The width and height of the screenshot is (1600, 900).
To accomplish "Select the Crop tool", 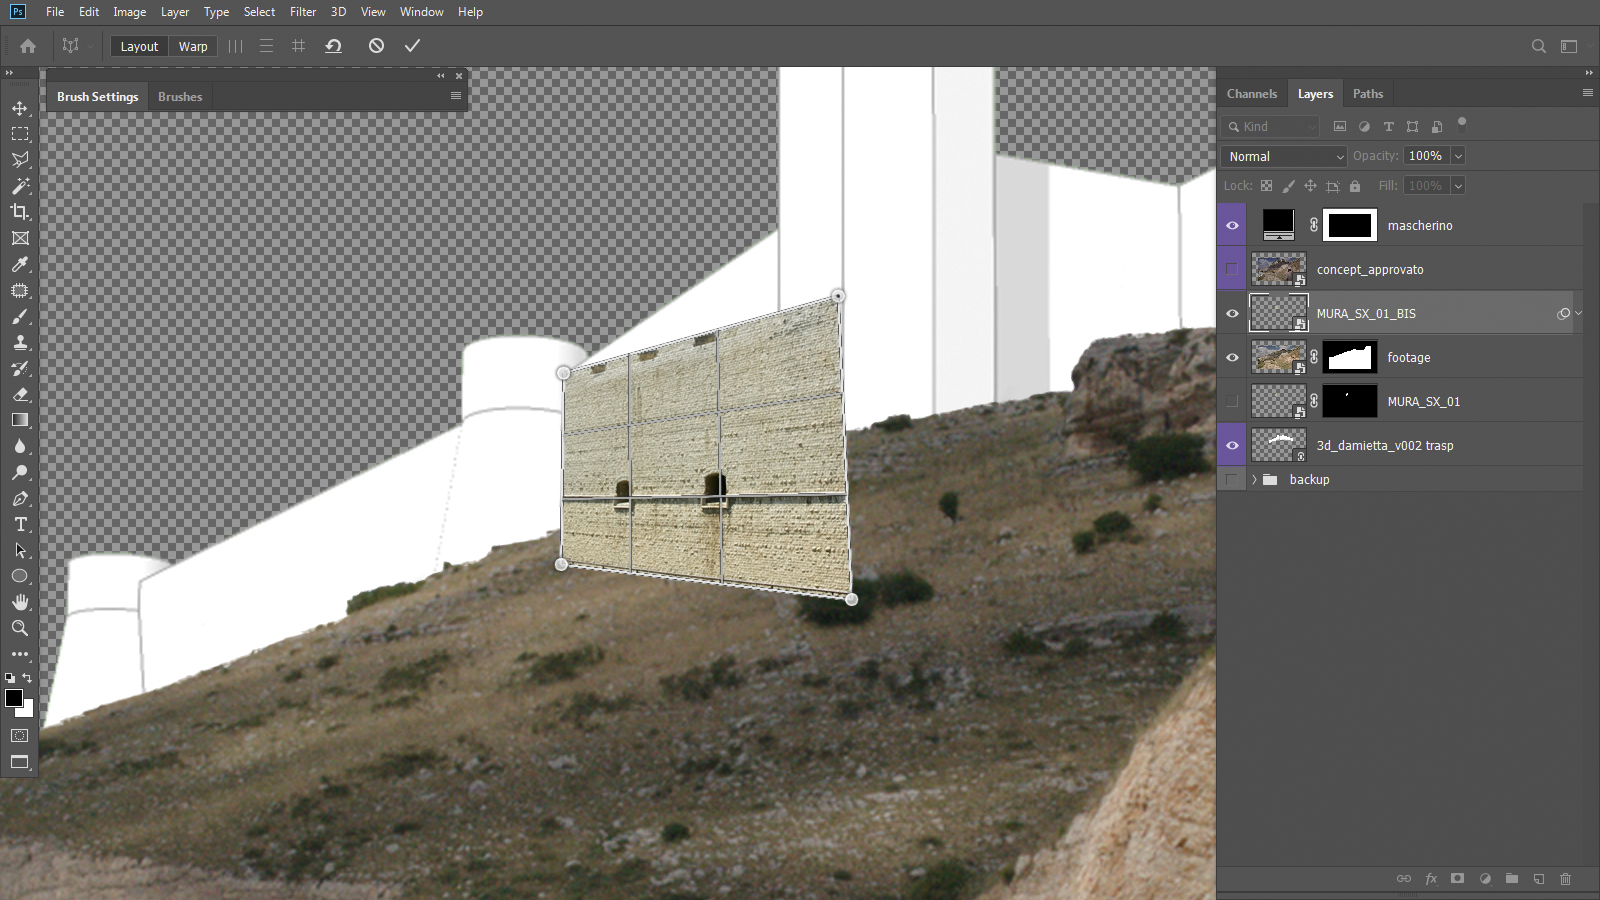I will (x=20, y=212).
